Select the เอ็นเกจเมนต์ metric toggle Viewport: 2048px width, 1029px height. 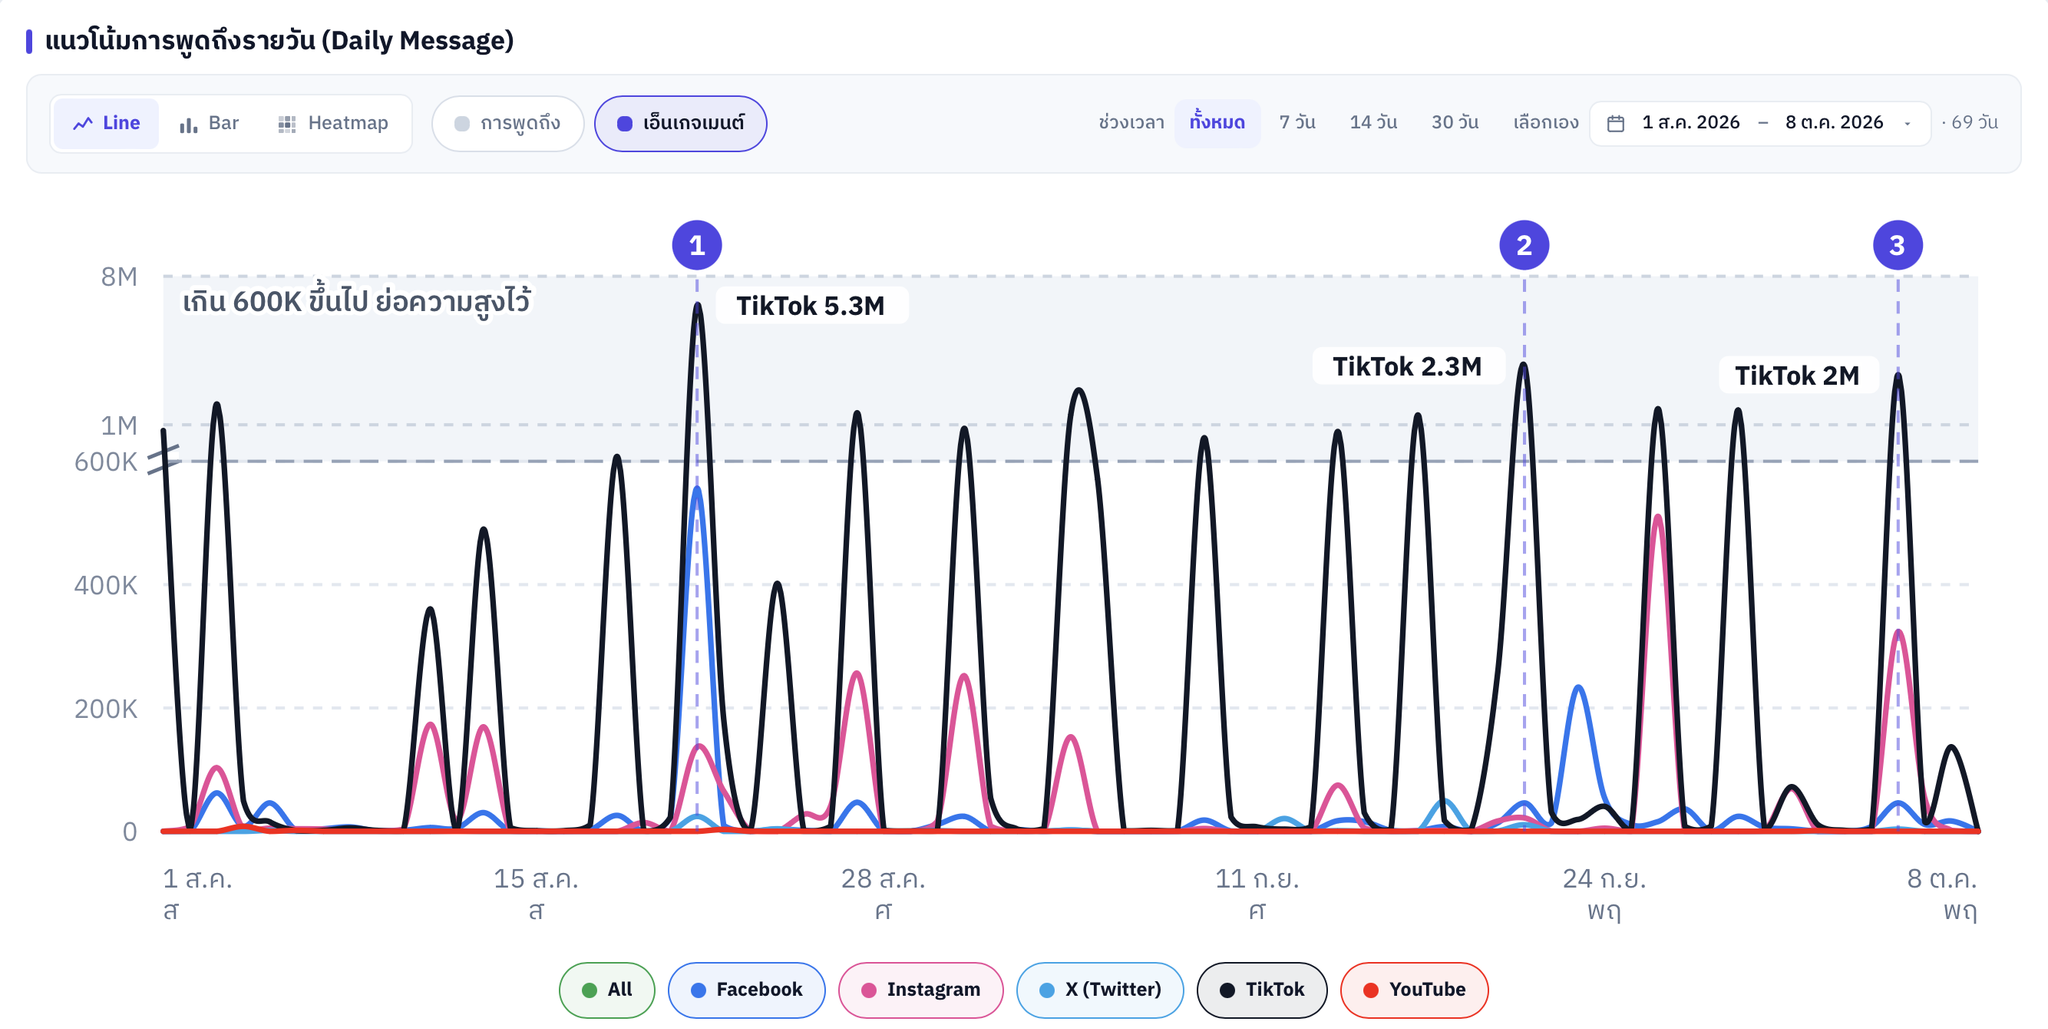681,123
